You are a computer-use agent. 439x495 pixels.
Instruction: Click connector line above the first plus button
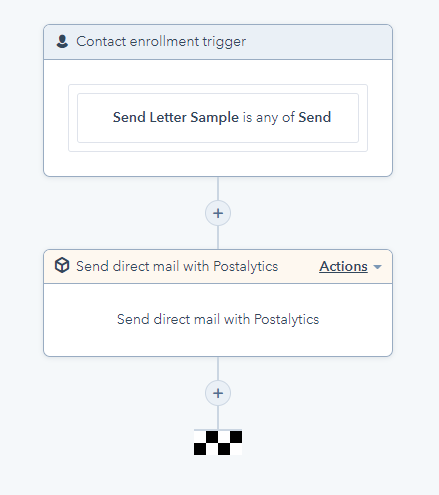point(218,189)
